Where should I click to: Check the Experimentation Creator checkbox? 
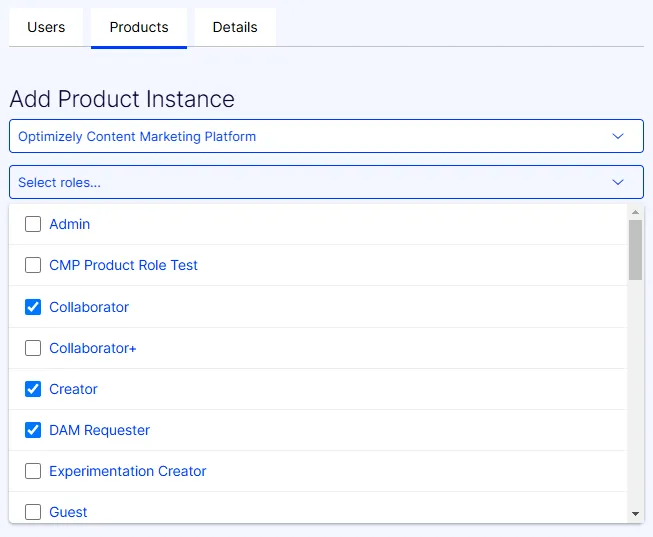tap(33, 471)
